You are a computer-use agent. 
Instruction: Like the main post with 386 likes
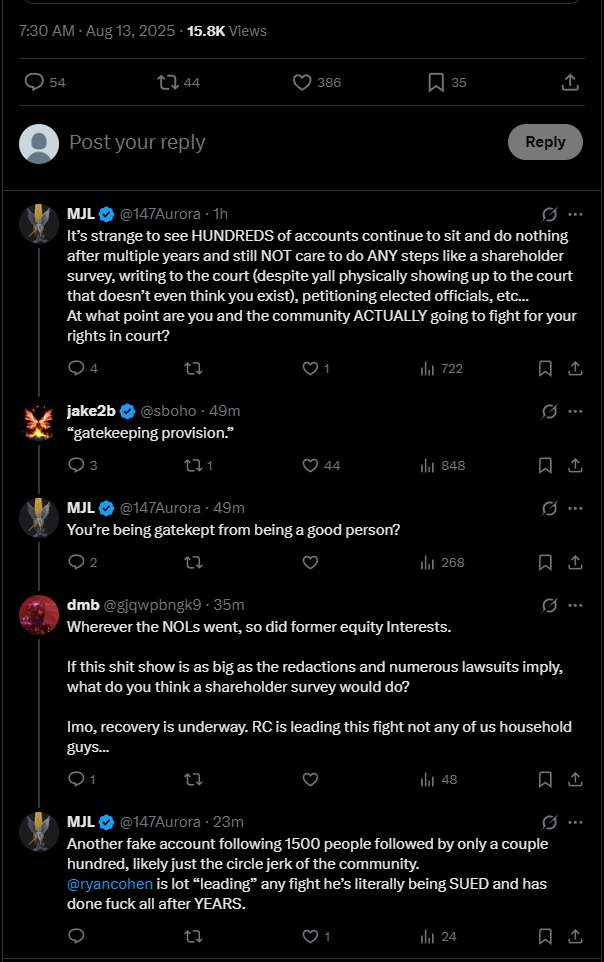click(302, 82)
